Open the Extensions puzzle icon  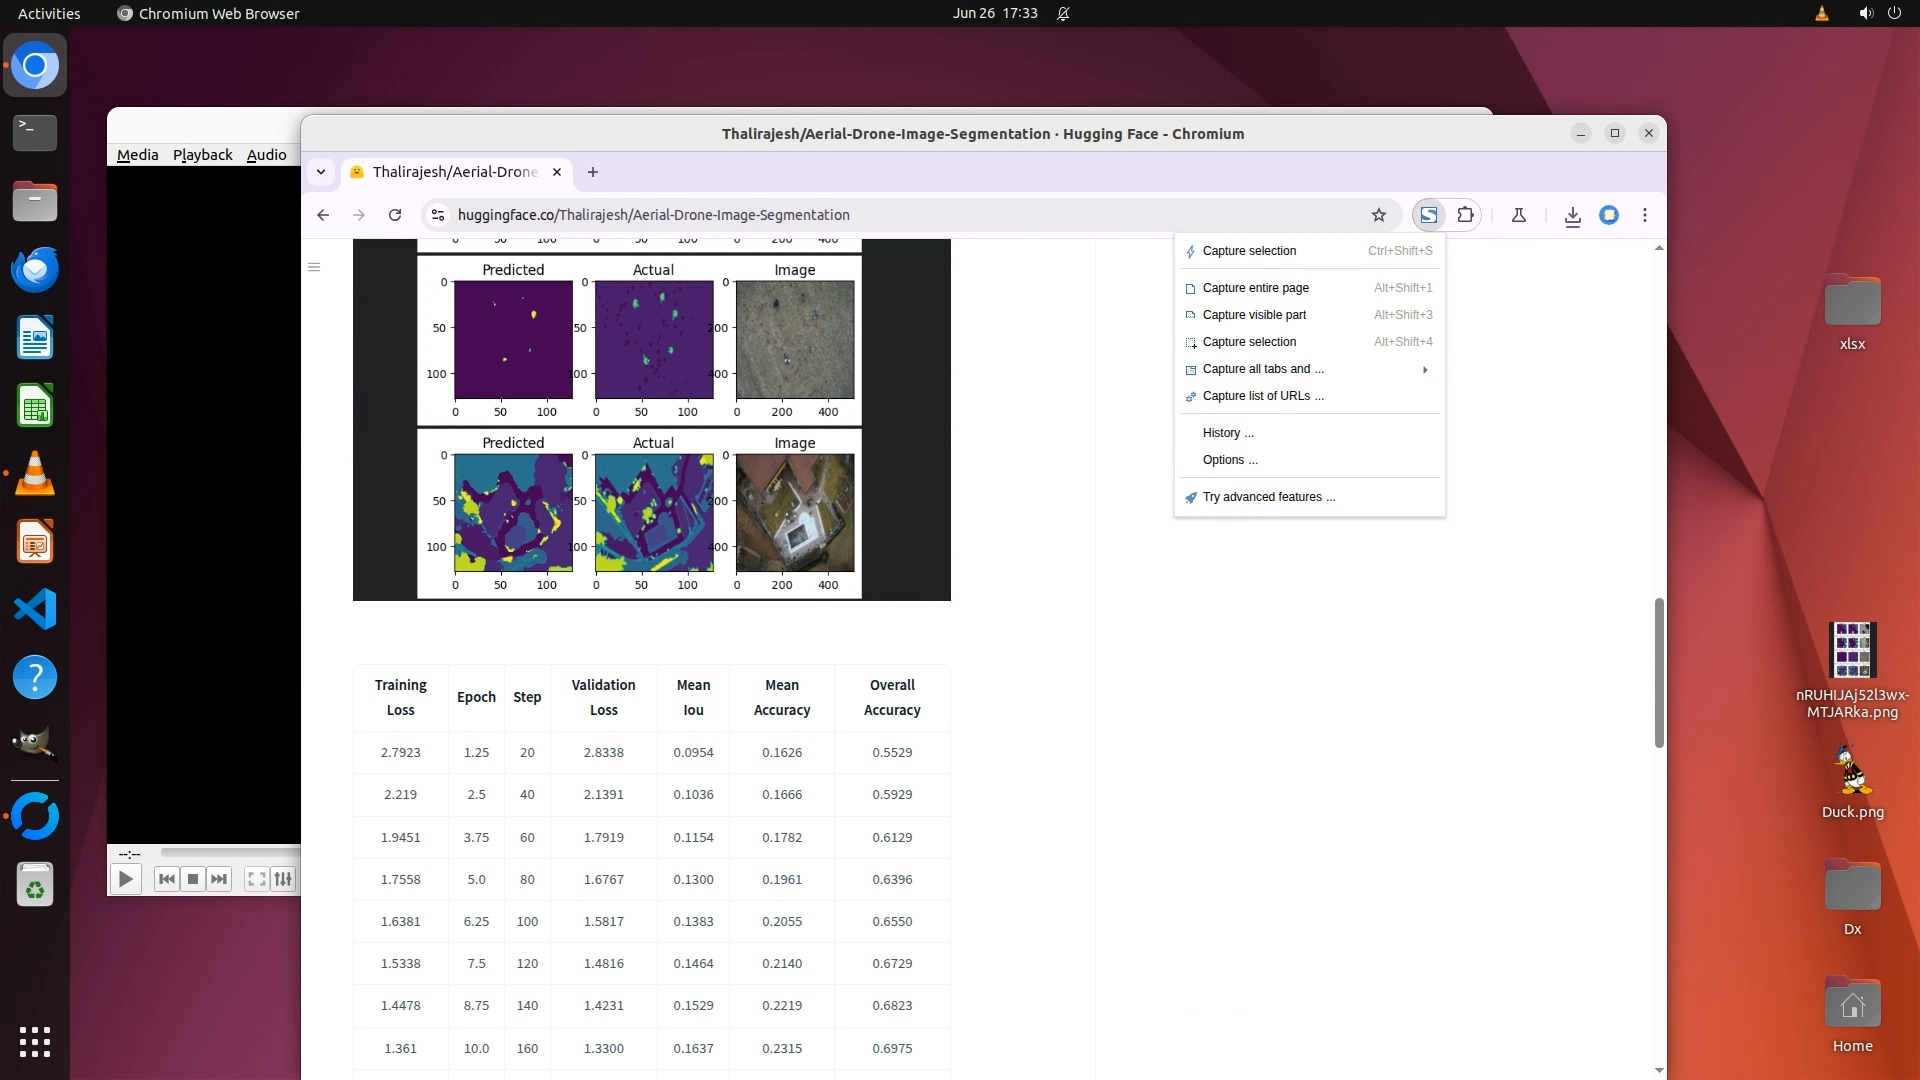1465,215
